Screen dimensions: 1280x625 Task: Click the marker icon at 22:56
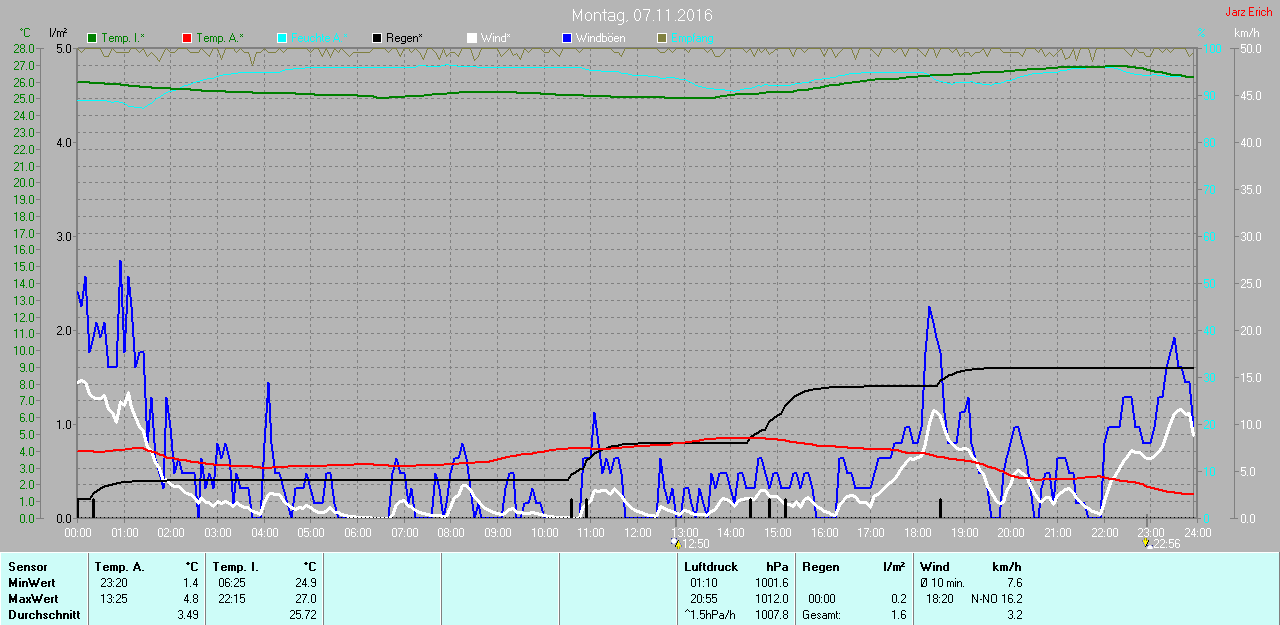pos(1147,543)
